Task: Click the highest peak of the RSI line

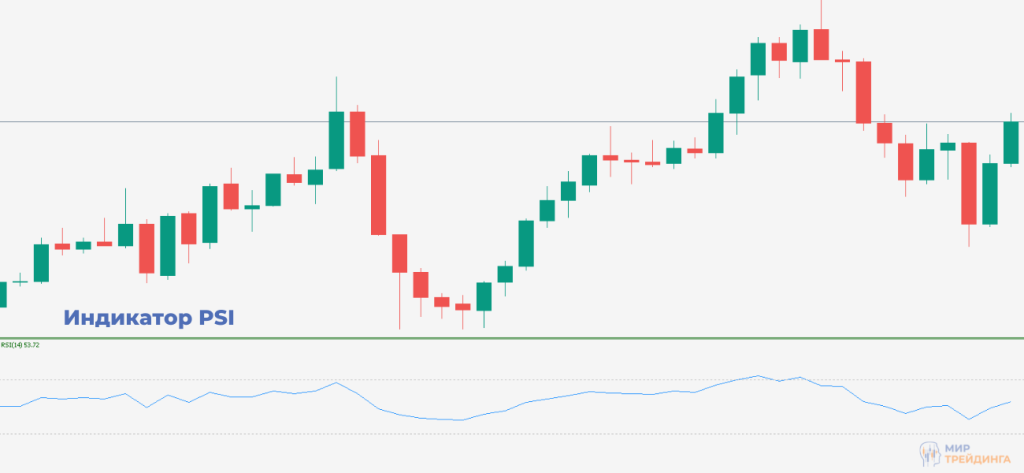Action: [757, 376]
